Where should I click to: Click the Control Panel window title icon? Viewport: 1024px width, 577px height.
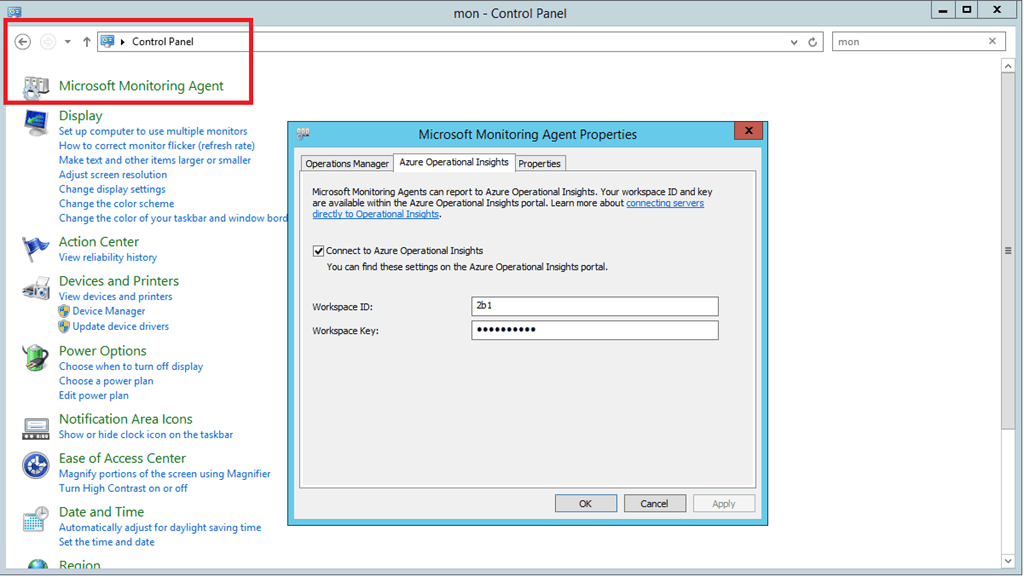click(x=14, y=12)
